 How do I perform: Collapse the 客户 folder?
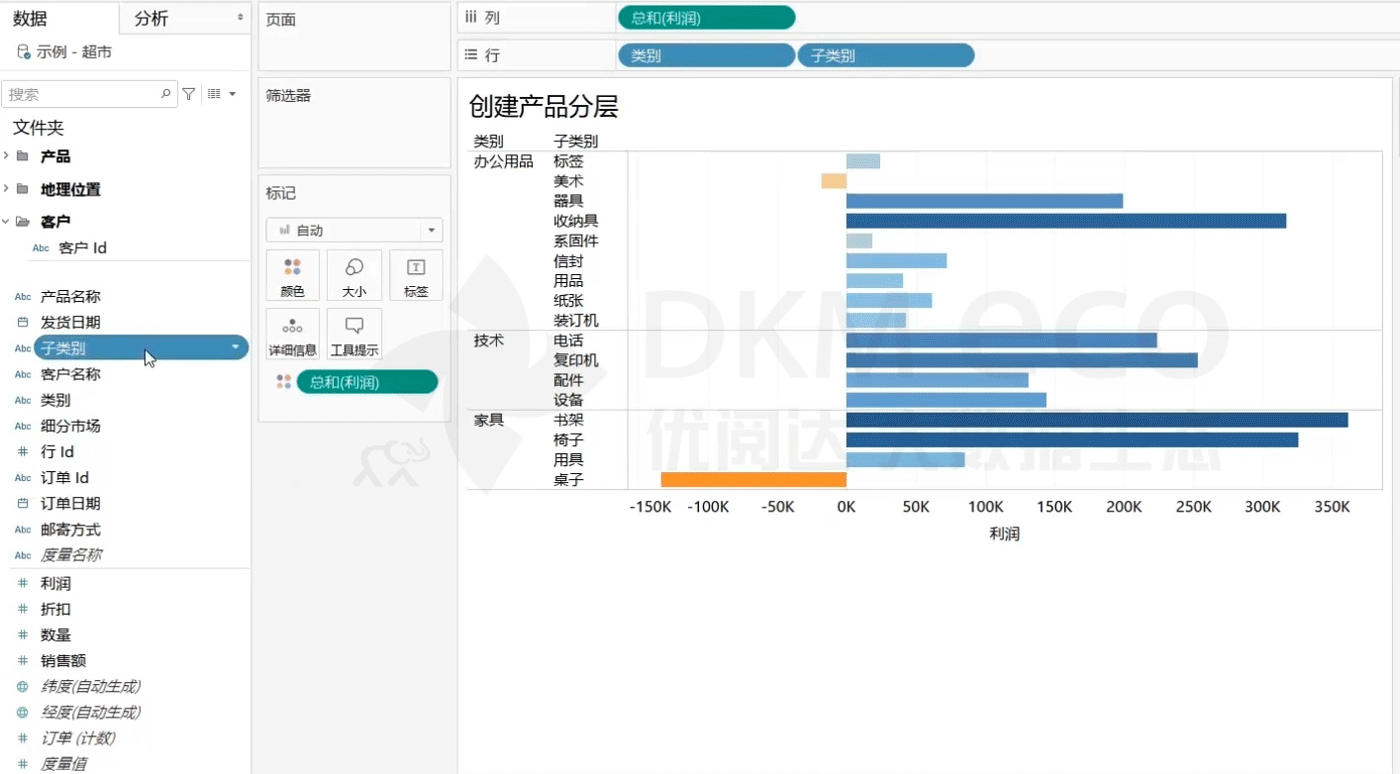point(7,222)
